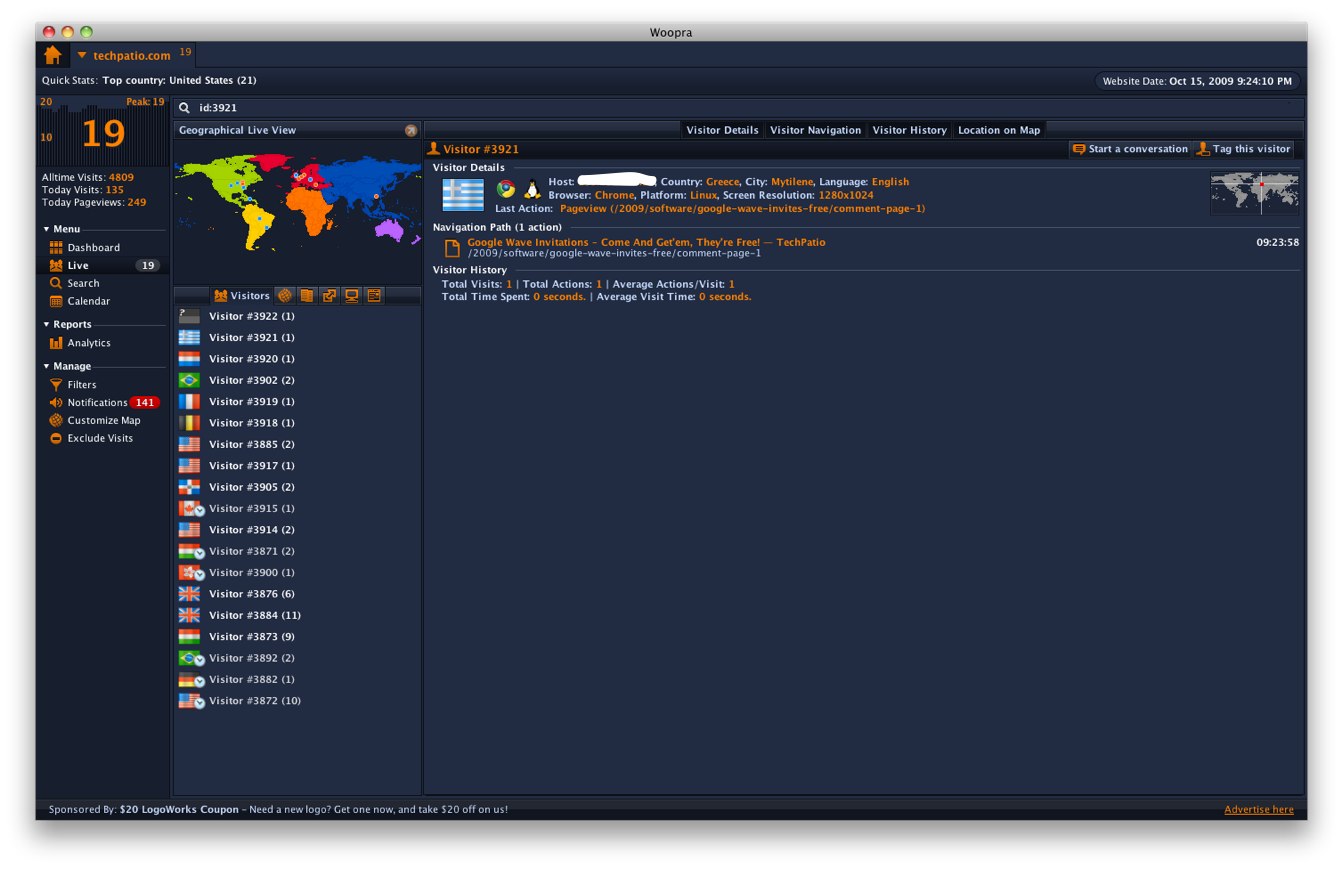
Task: Open the Google Wave Invitations page link
Action: [x=646, y=242]
